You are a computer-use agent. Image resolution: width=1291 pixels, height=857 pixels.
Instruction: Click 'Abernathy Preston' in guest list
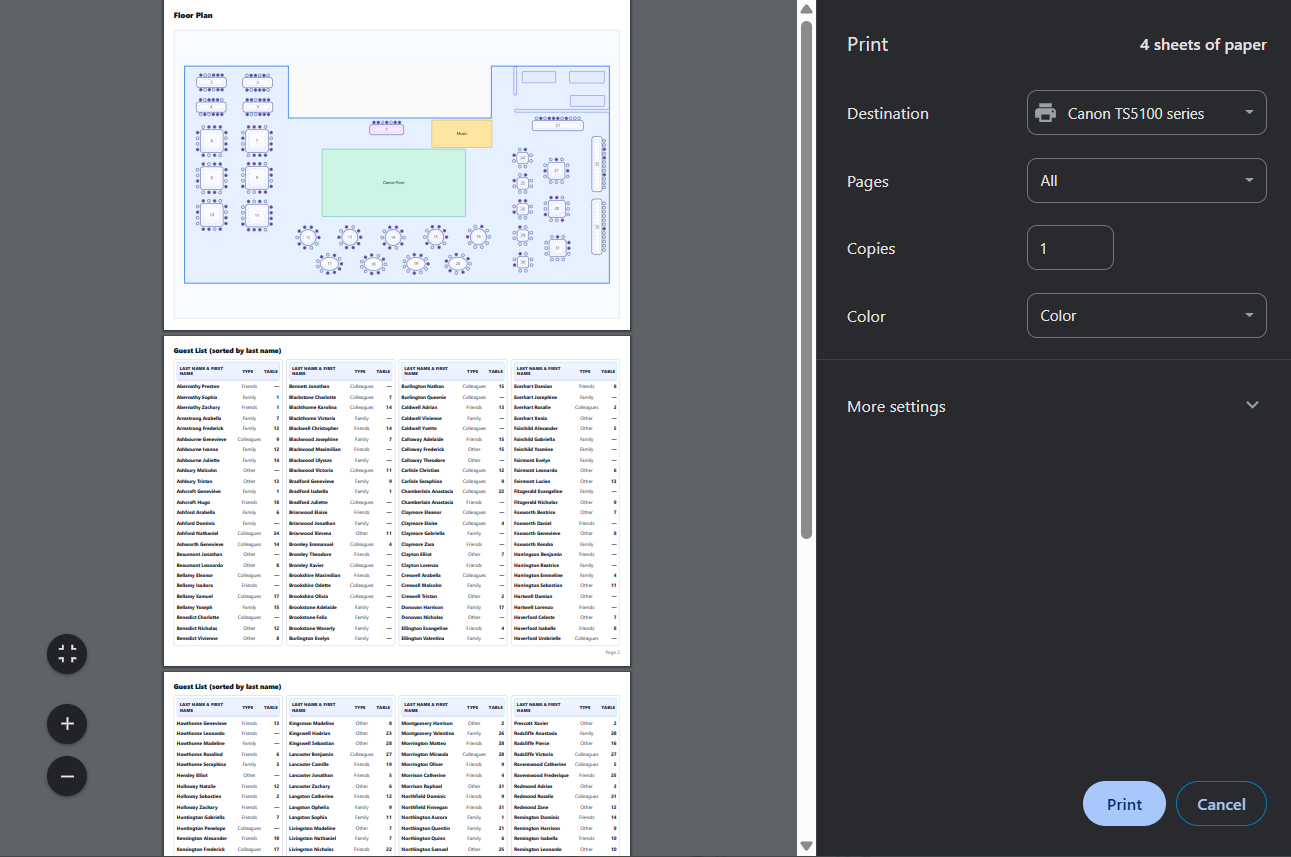pos(198,386)
